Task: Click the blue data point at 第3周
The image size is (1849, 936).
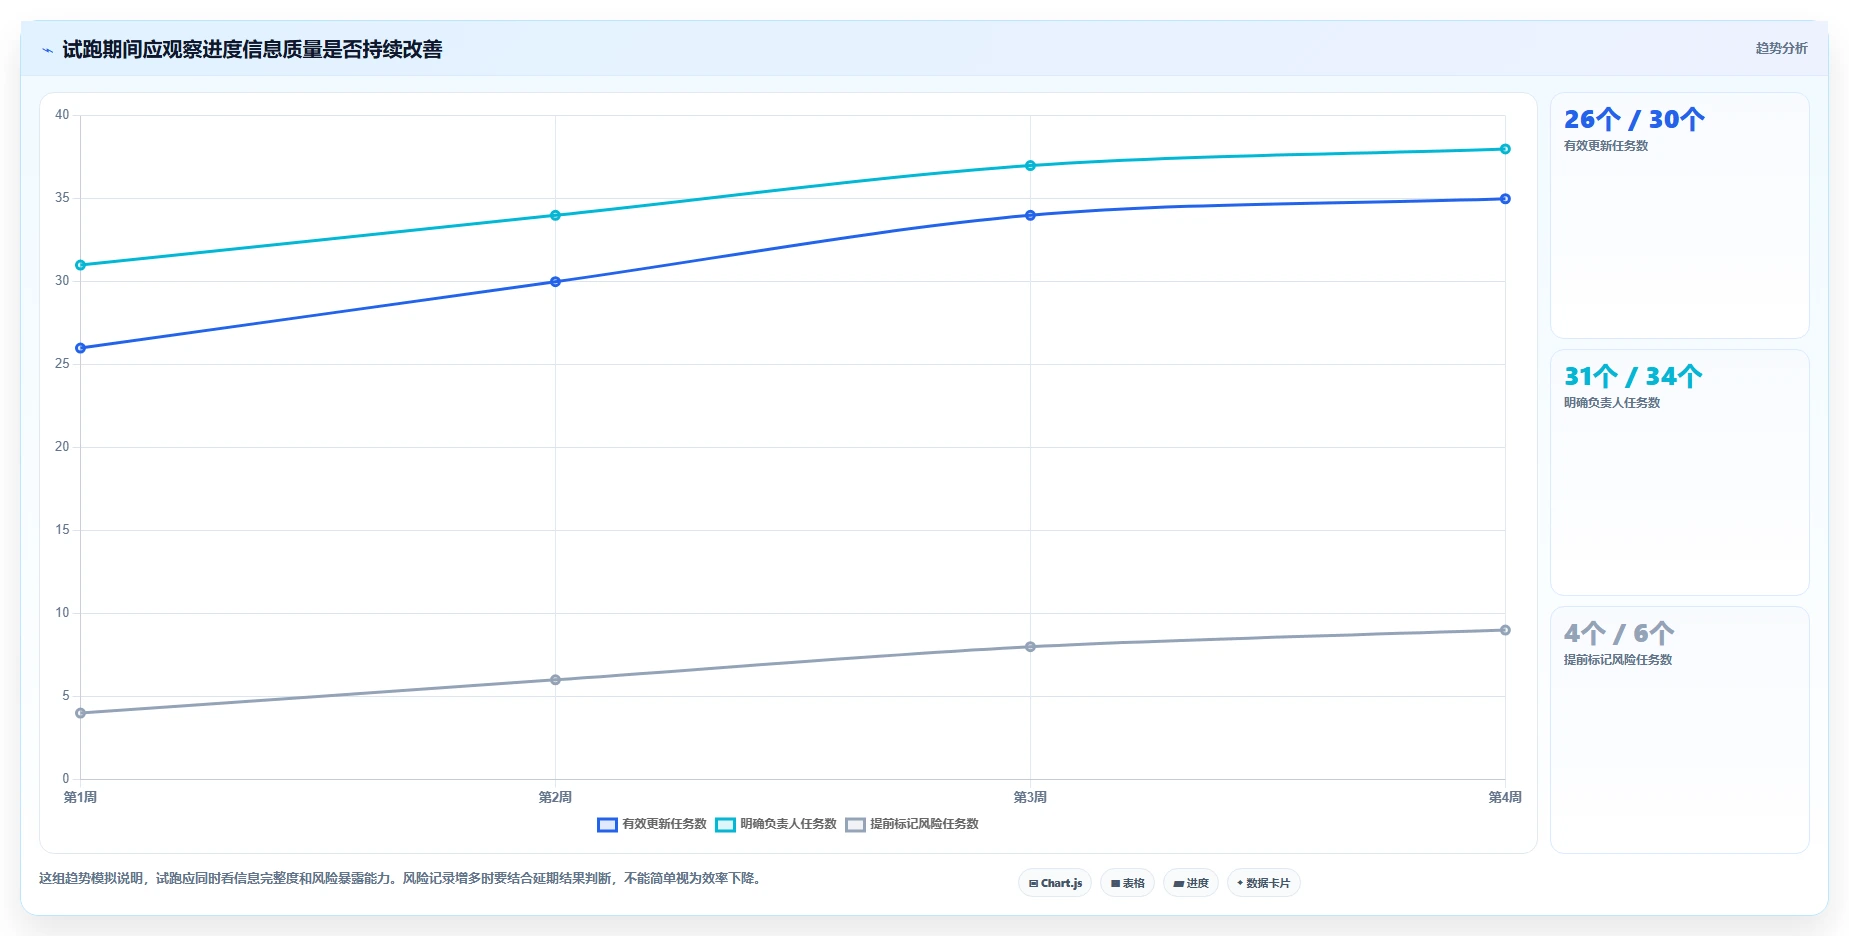Action: [x=1030, y=215]
